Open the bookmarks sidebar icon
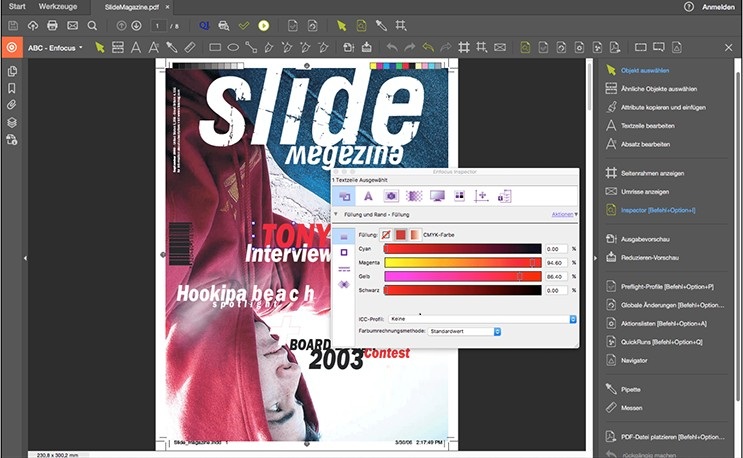Screen dimensions: 743x458 [x=12, y=88]
